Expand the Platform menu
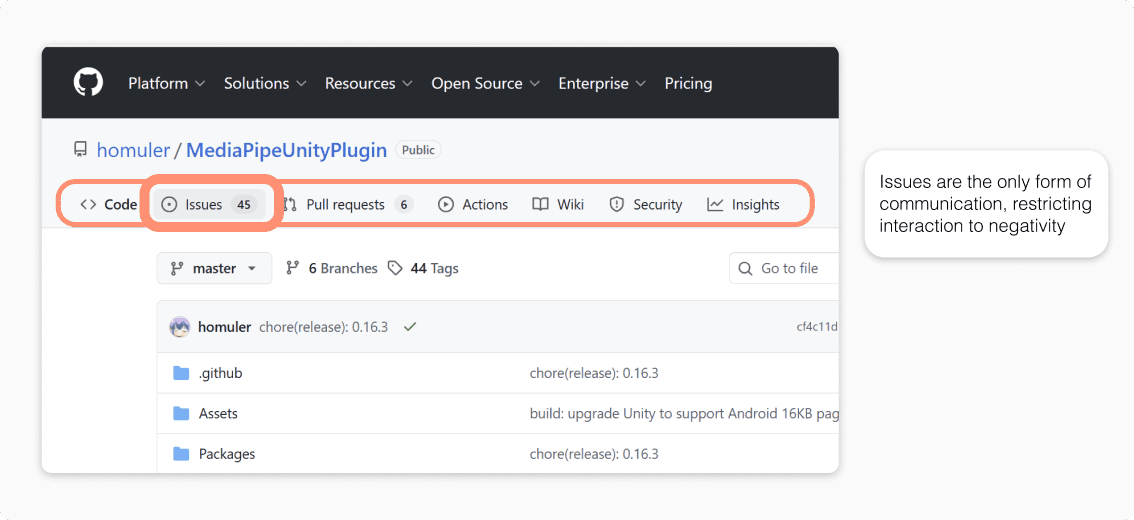 pyautogui.click(x=167, y=84)
